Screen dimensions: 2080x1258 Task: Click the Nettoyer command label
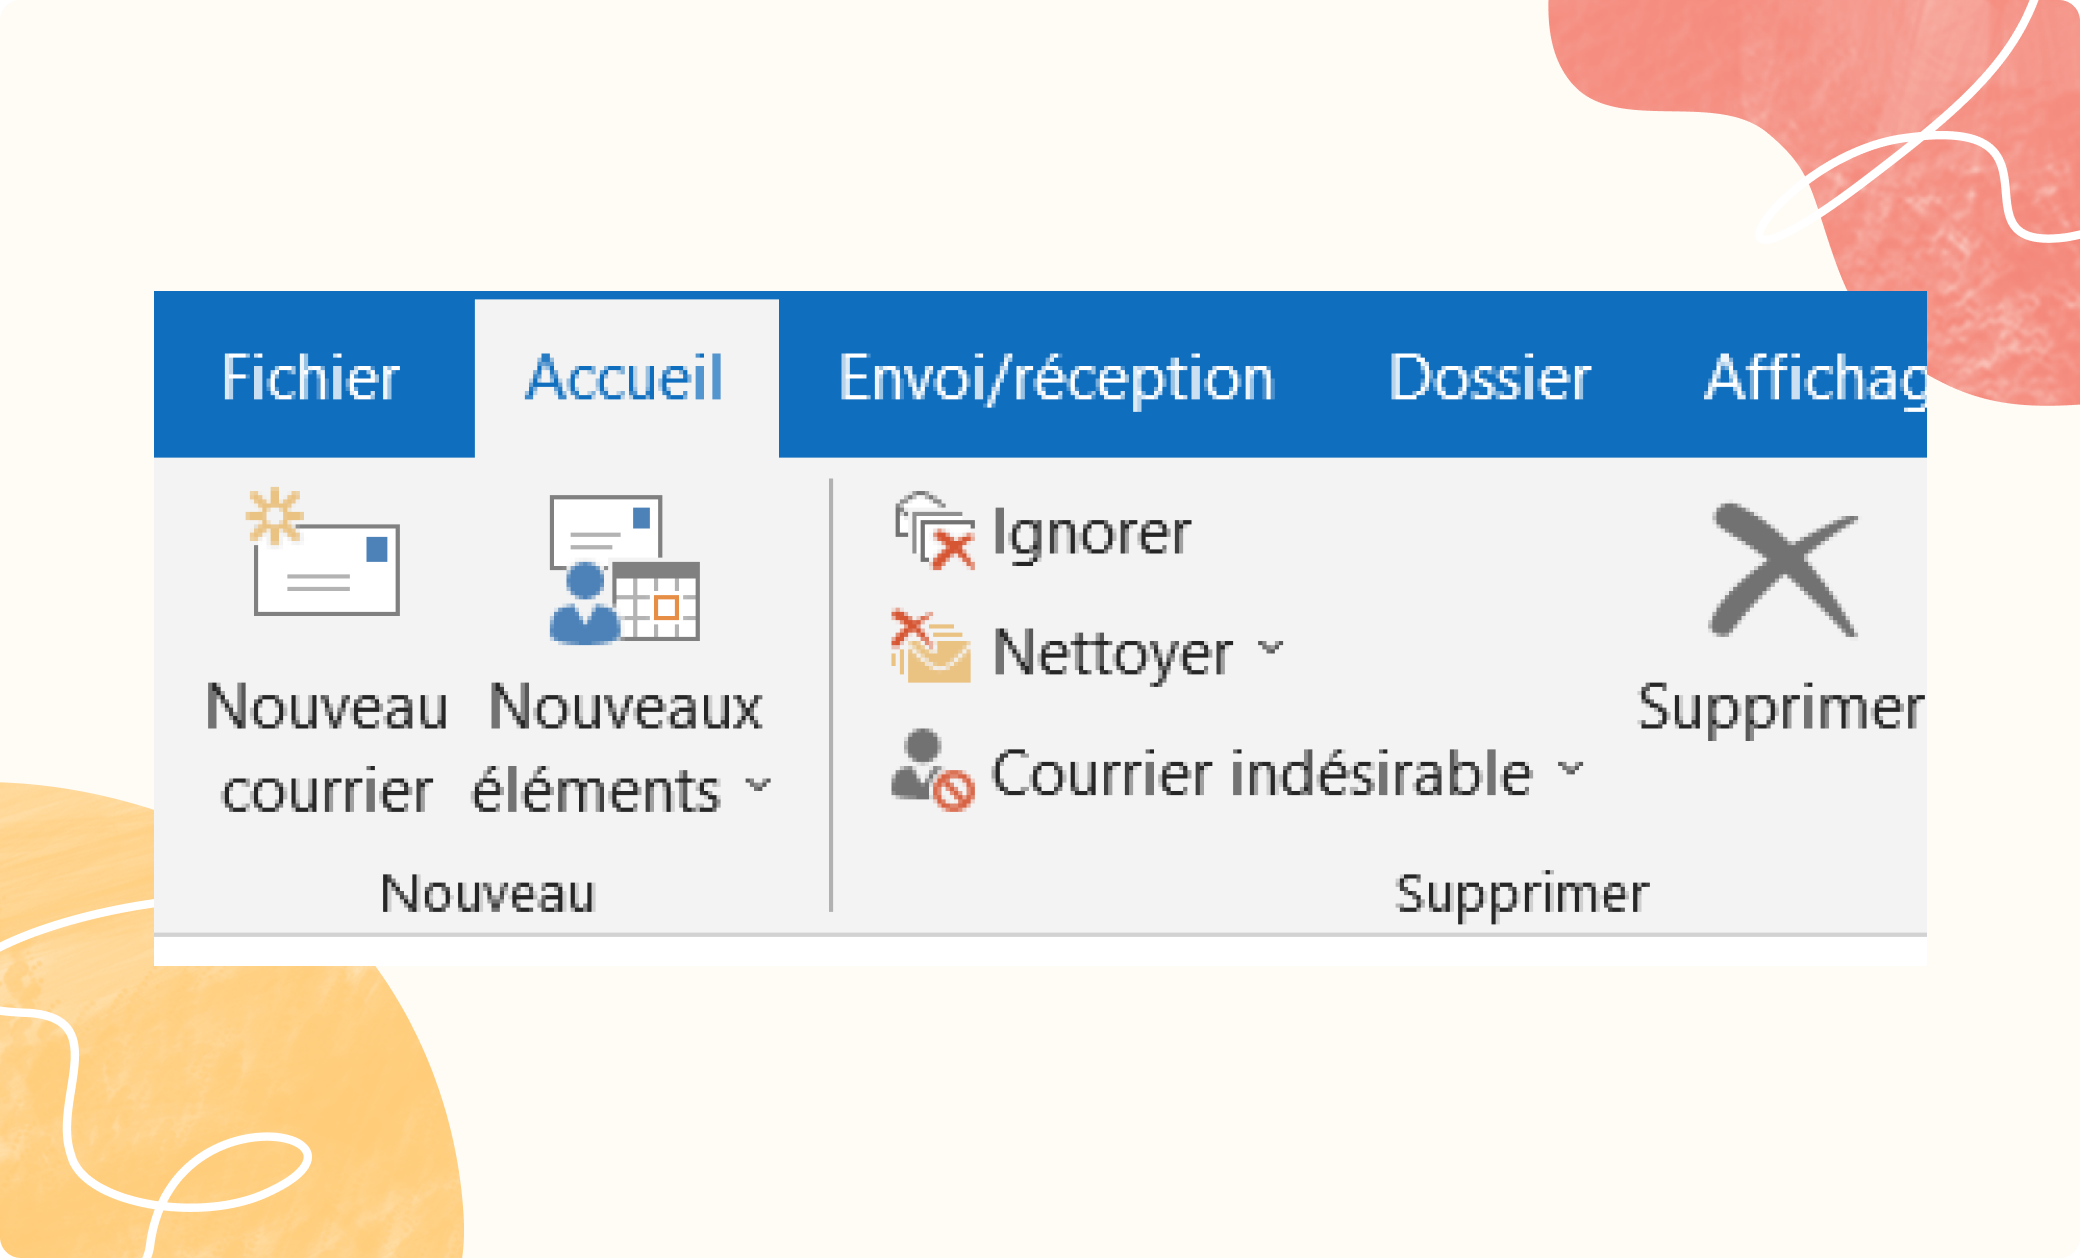point(1112,650)
